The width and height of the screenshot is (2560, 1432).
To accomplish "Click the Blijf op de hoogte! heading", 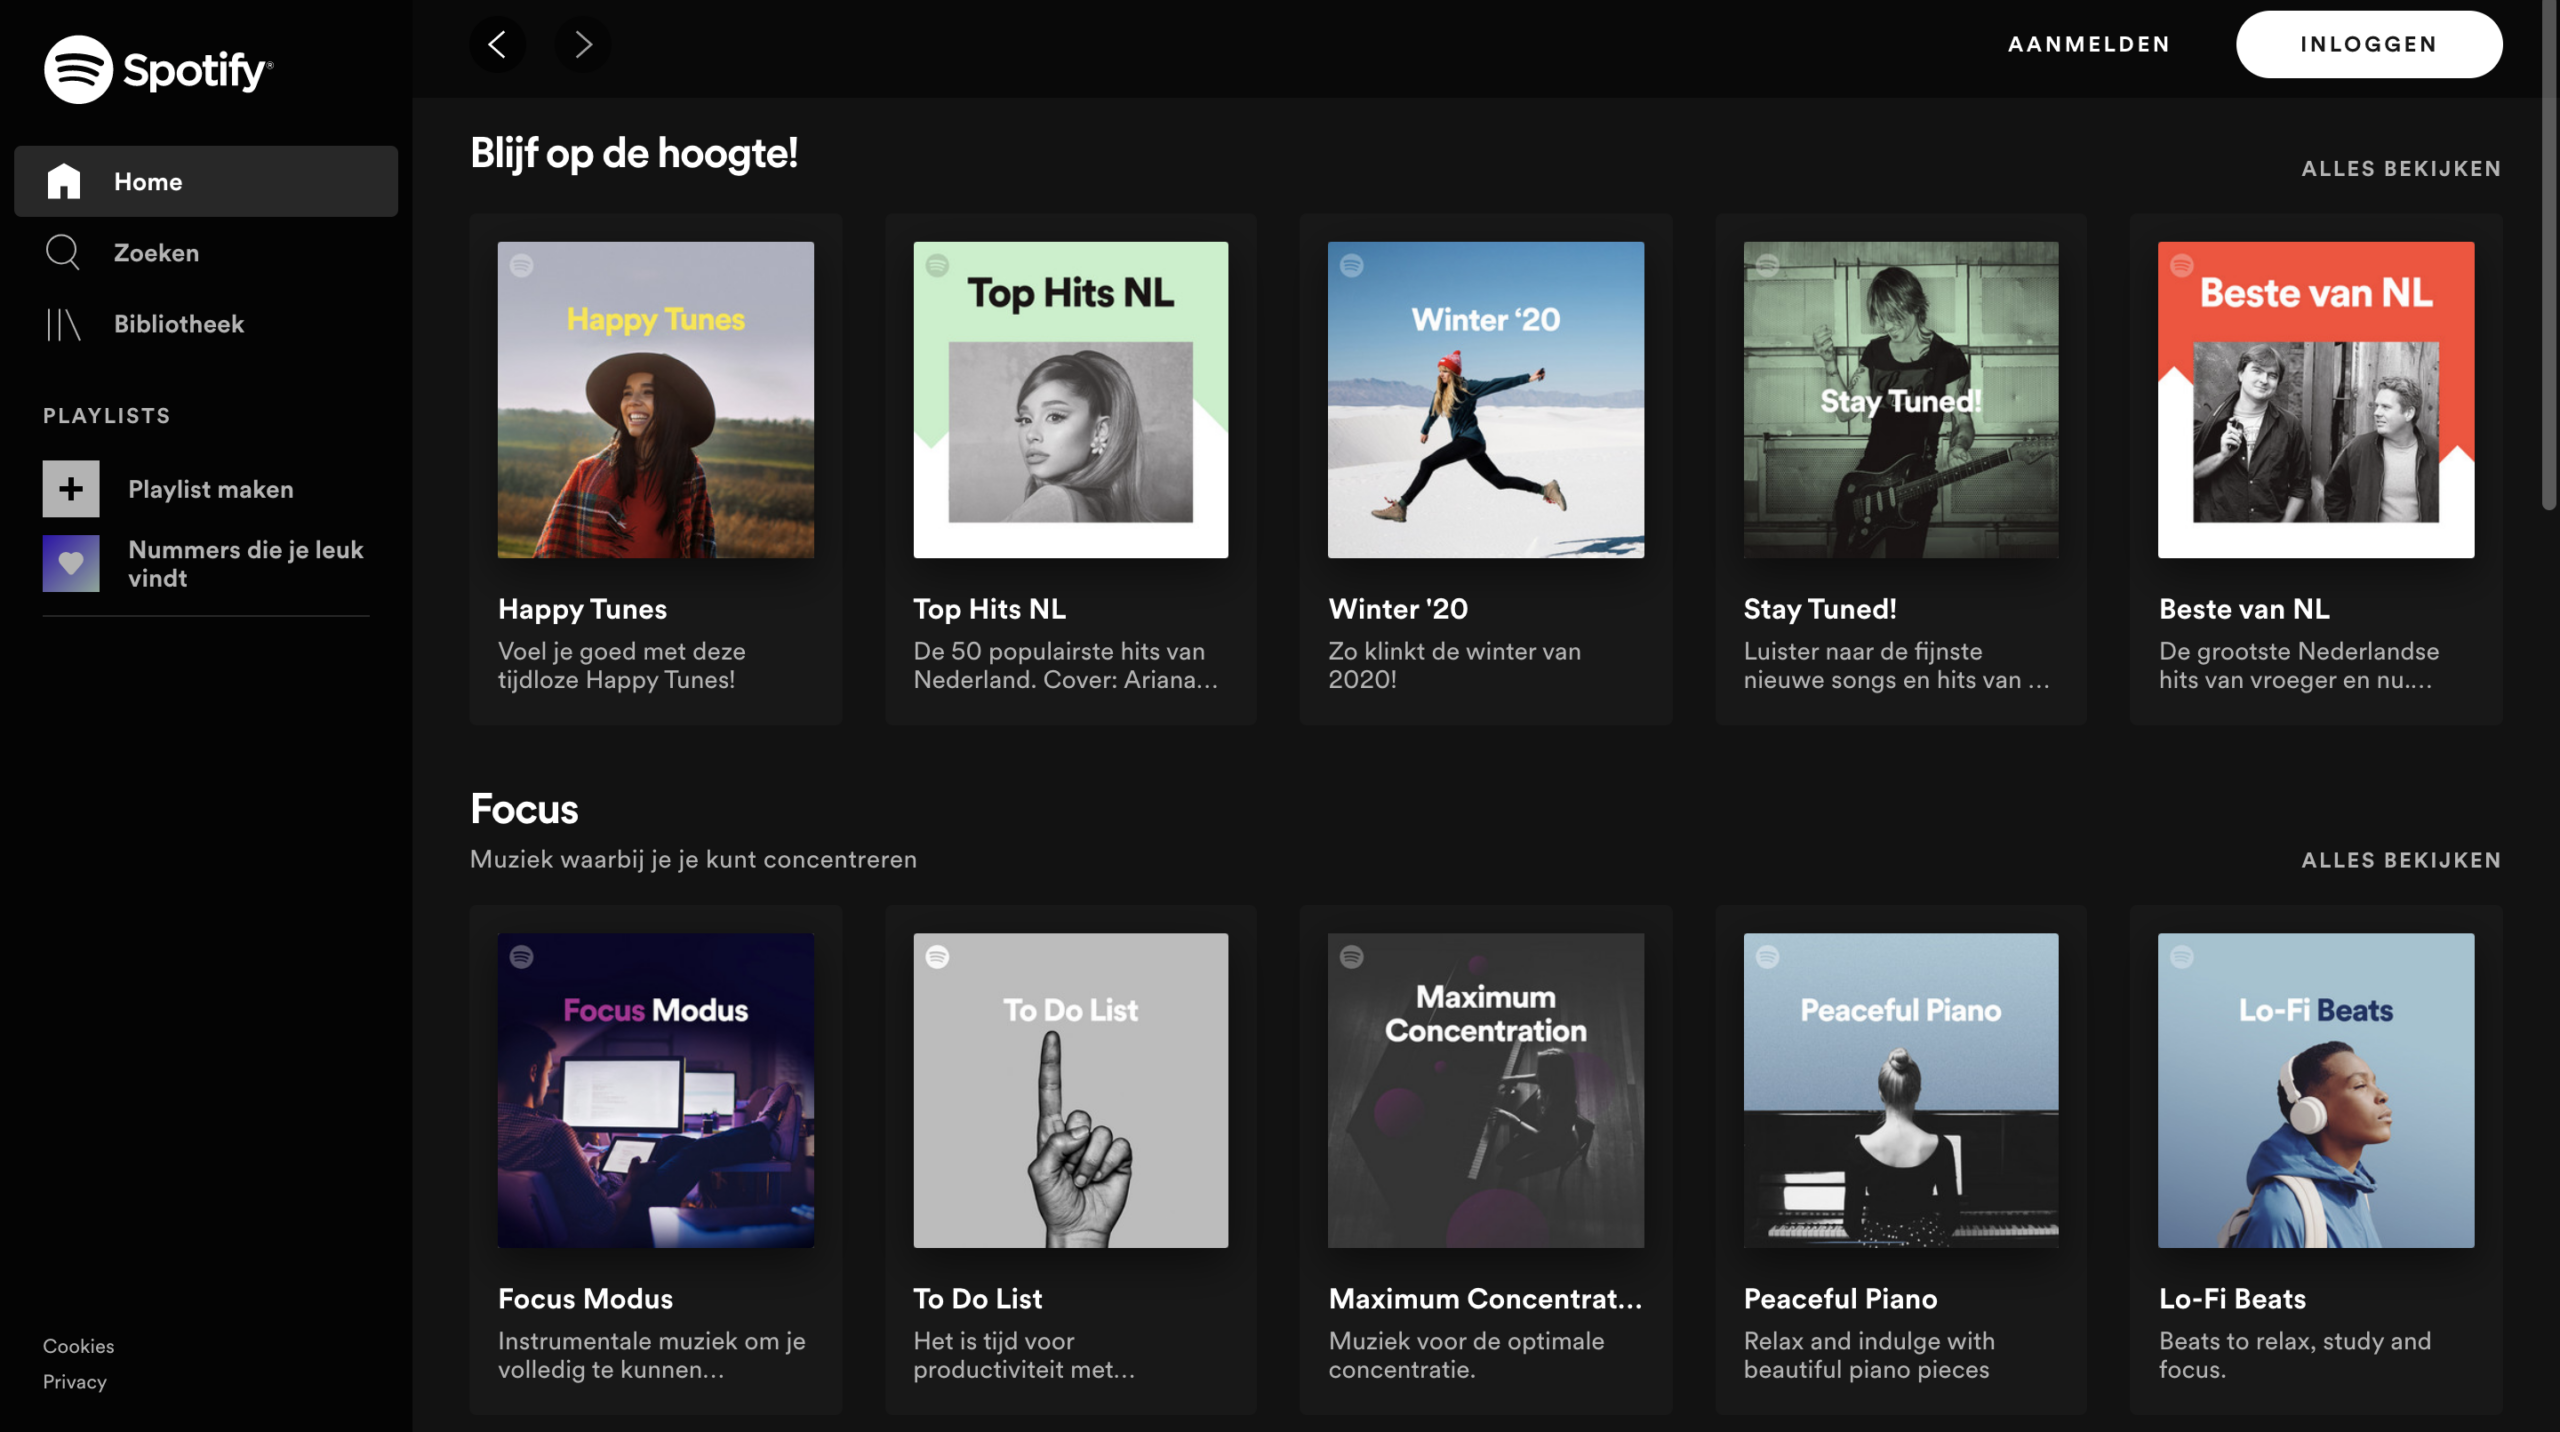I will coord(634,153).
